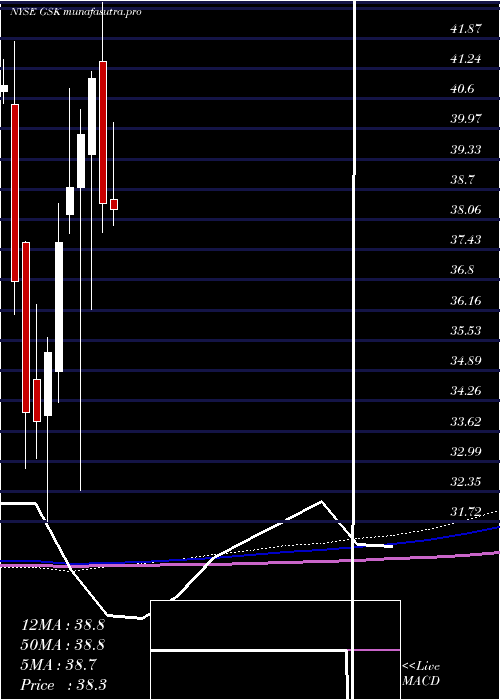
Task: Click the <<Live MACD label
Action: pyautogui.click(x=421, y=674)
